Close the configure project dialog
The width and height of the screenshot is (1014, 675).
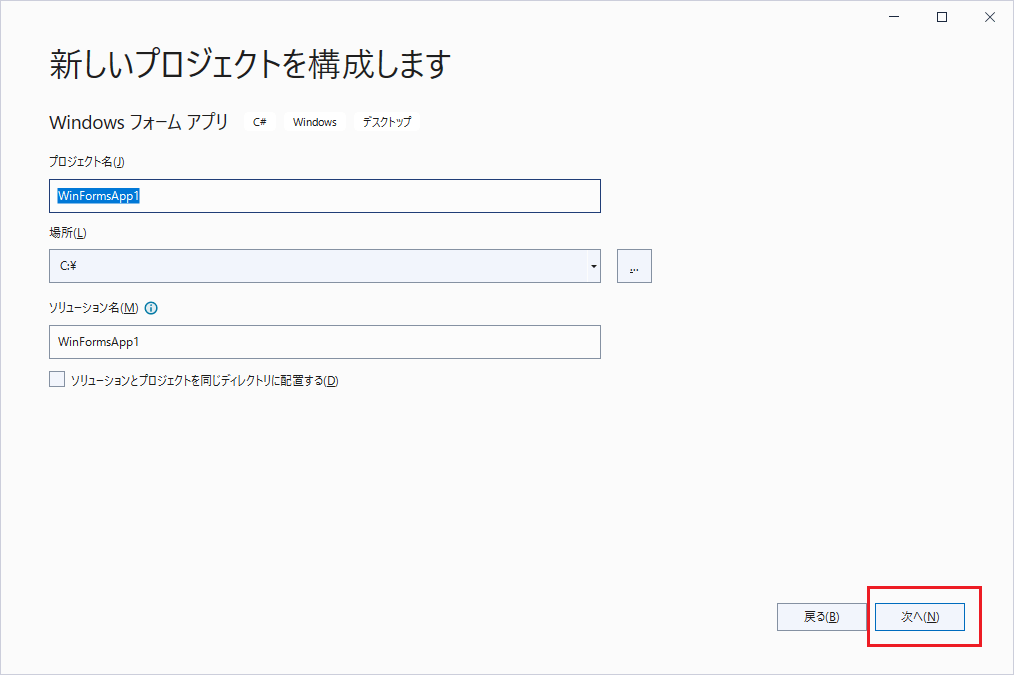coord(989,17)
